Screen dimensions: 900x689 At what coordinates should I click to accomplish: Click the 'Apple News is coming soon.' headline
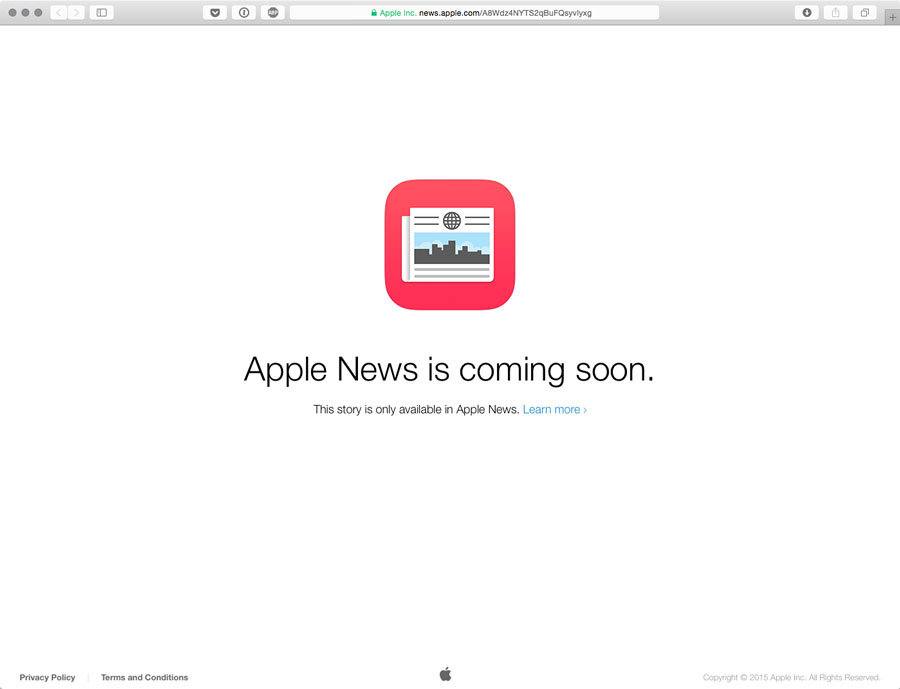coord(449,370)
